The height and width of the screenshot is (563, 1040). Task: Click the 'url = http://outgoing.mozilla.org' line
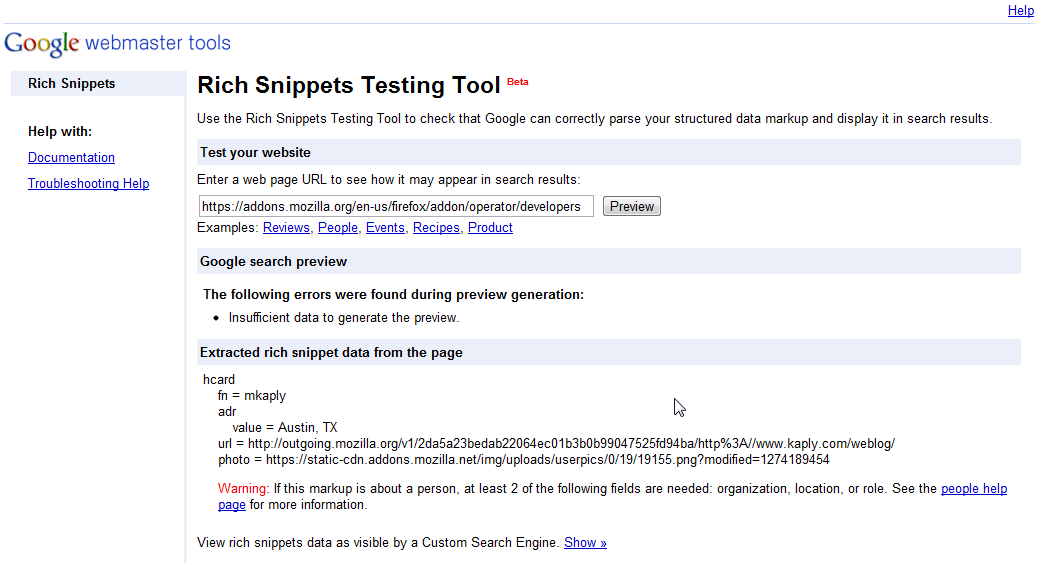click(556, 444)
